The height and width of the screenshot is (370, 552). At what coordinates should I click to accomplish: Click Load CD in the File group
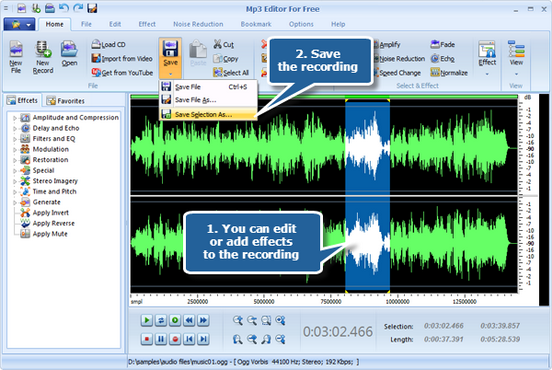pos(108,45)
